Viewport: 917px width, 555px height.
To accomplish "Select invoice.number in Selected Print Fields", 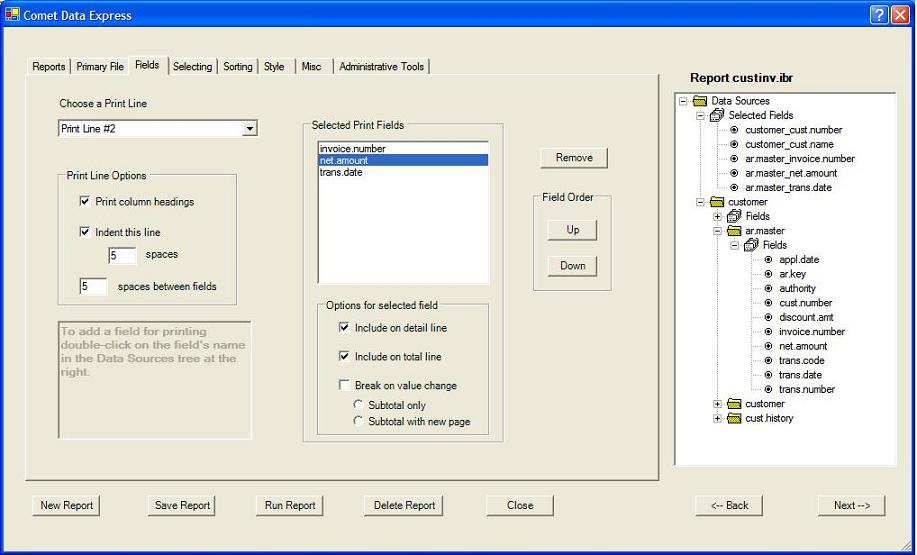I will pos(403,149).
